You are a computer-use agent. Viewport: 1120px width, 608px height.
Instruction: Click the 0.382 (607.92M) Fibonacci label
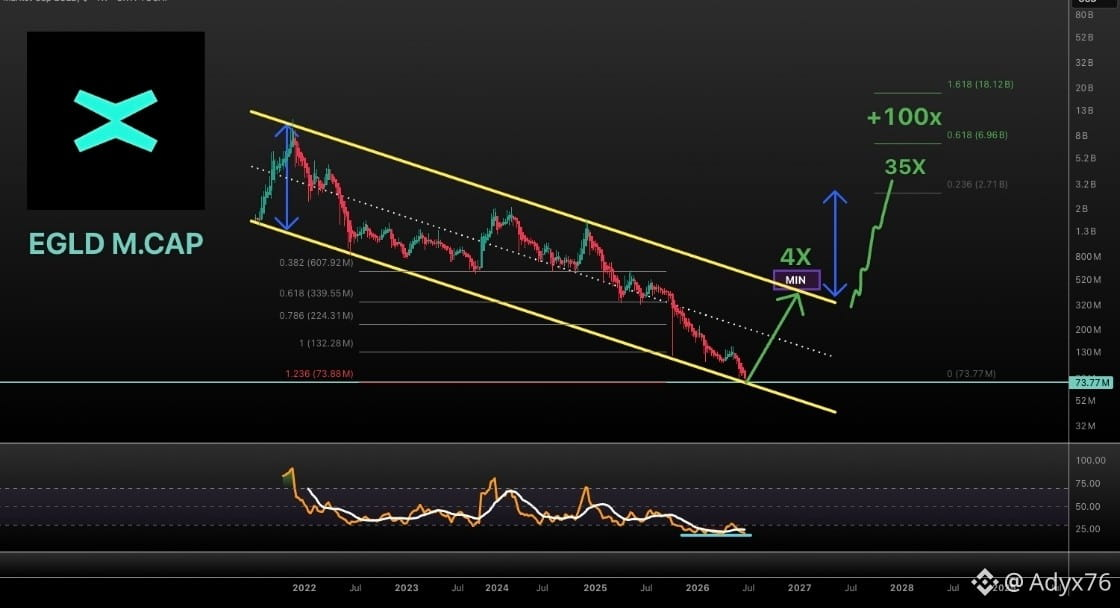click(x=316, y=263)
